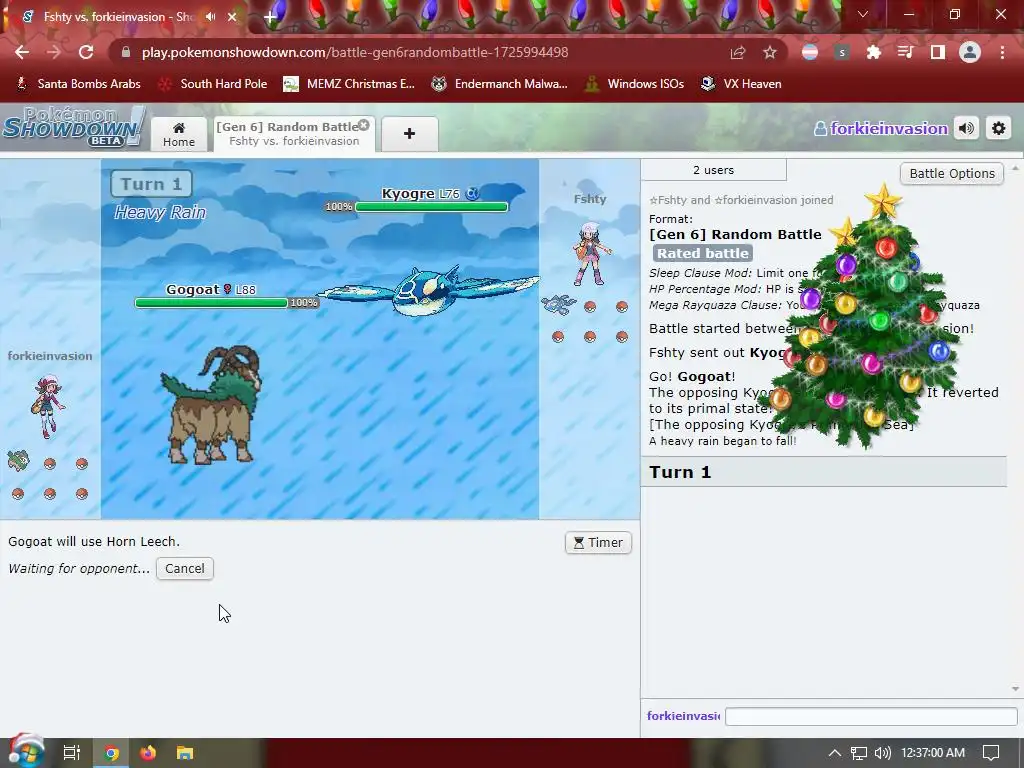Screen dimensions: 1024x768
Task: Reload the Pokémon Showdown page
Action: click(x=86, y=52)
